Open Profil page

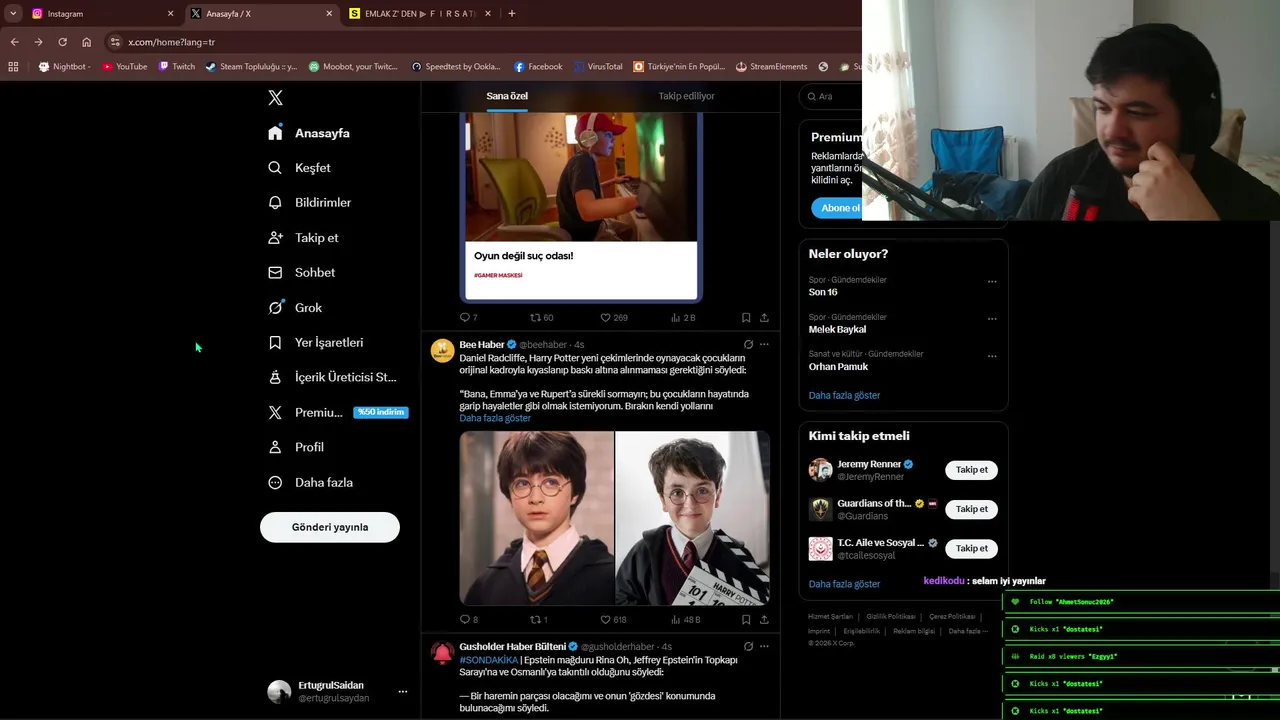pyautogui.click(x=296, y=447)
